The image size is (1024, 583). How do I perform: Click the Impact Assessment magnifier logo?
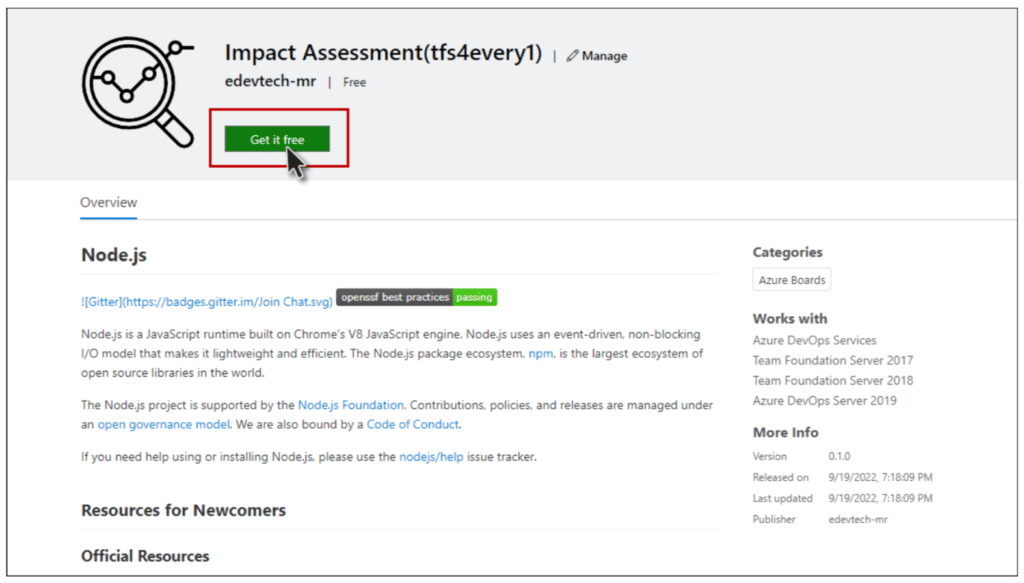click(x=138, y=92)
